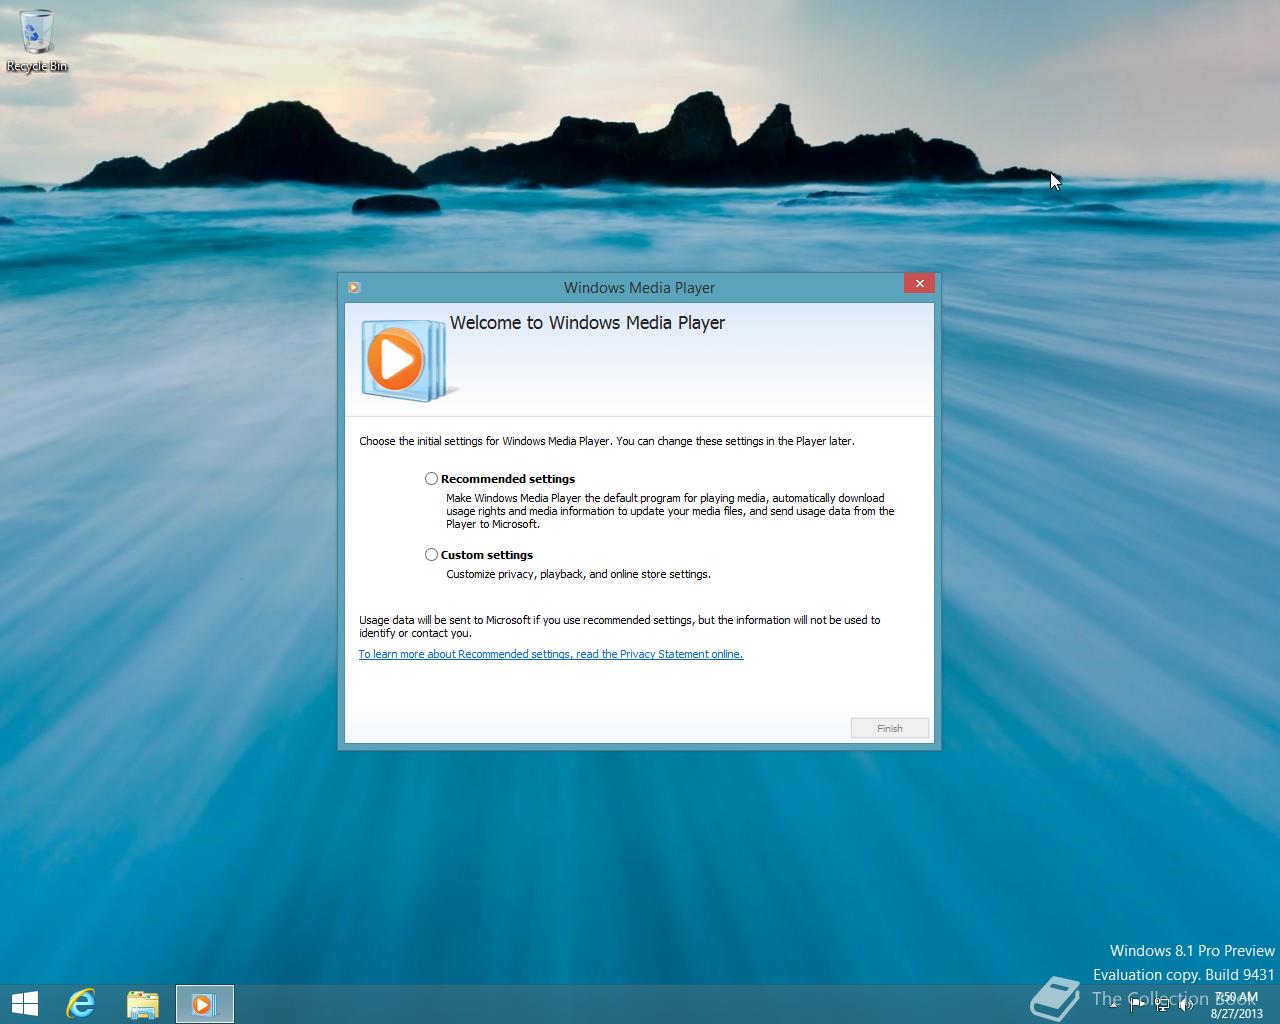Open the Start button on taskbar
Image resolution: width=1280 pixels, height=1024 pixels.
(25, 1004)
